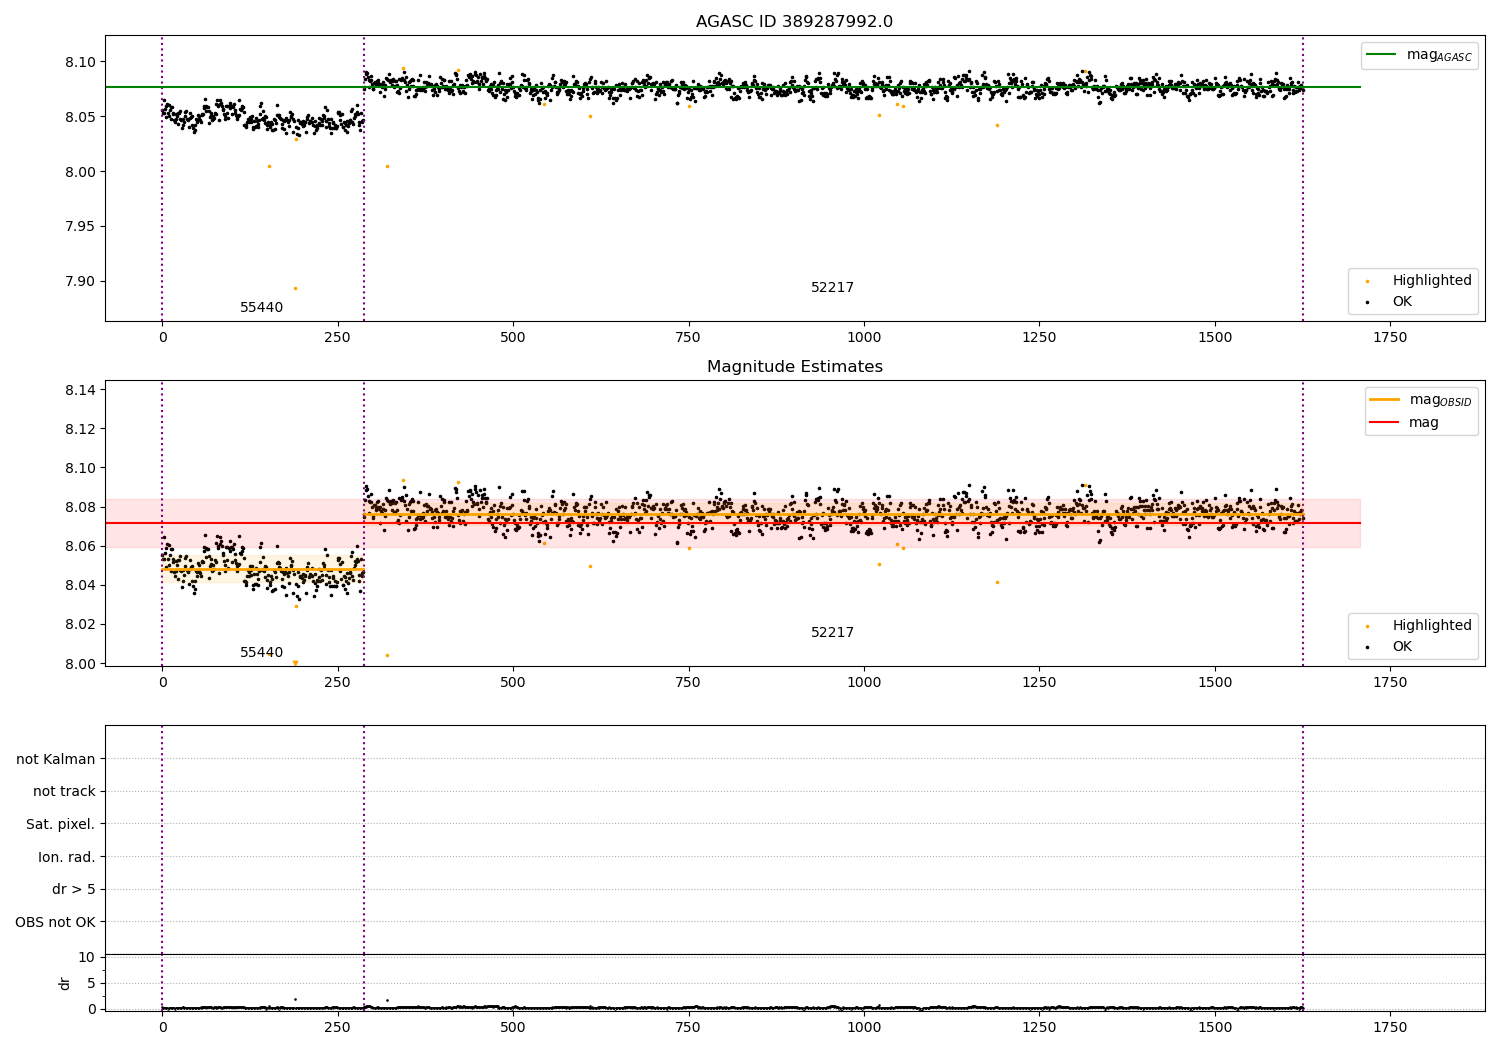Image resolution: width=1500 pixels, height=1050 pixels.
Task: Click the 'not Kalman' row label
Action: point(56,759)
